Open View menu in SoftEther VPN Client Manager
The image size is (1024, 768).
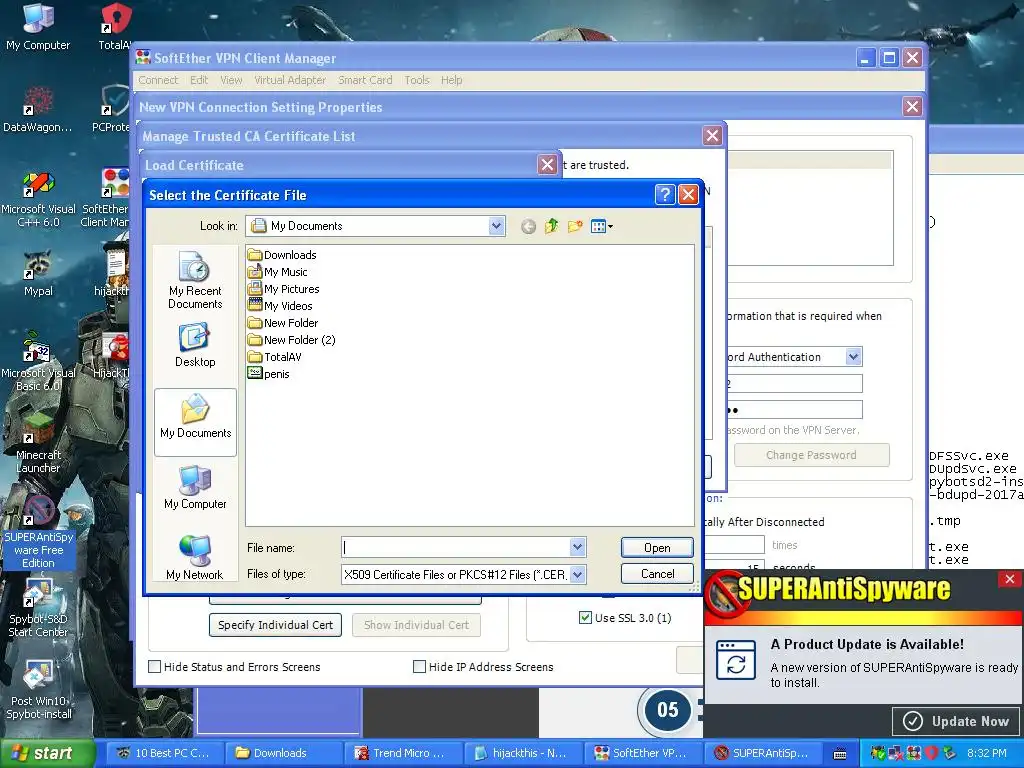[x=231, y=80]
